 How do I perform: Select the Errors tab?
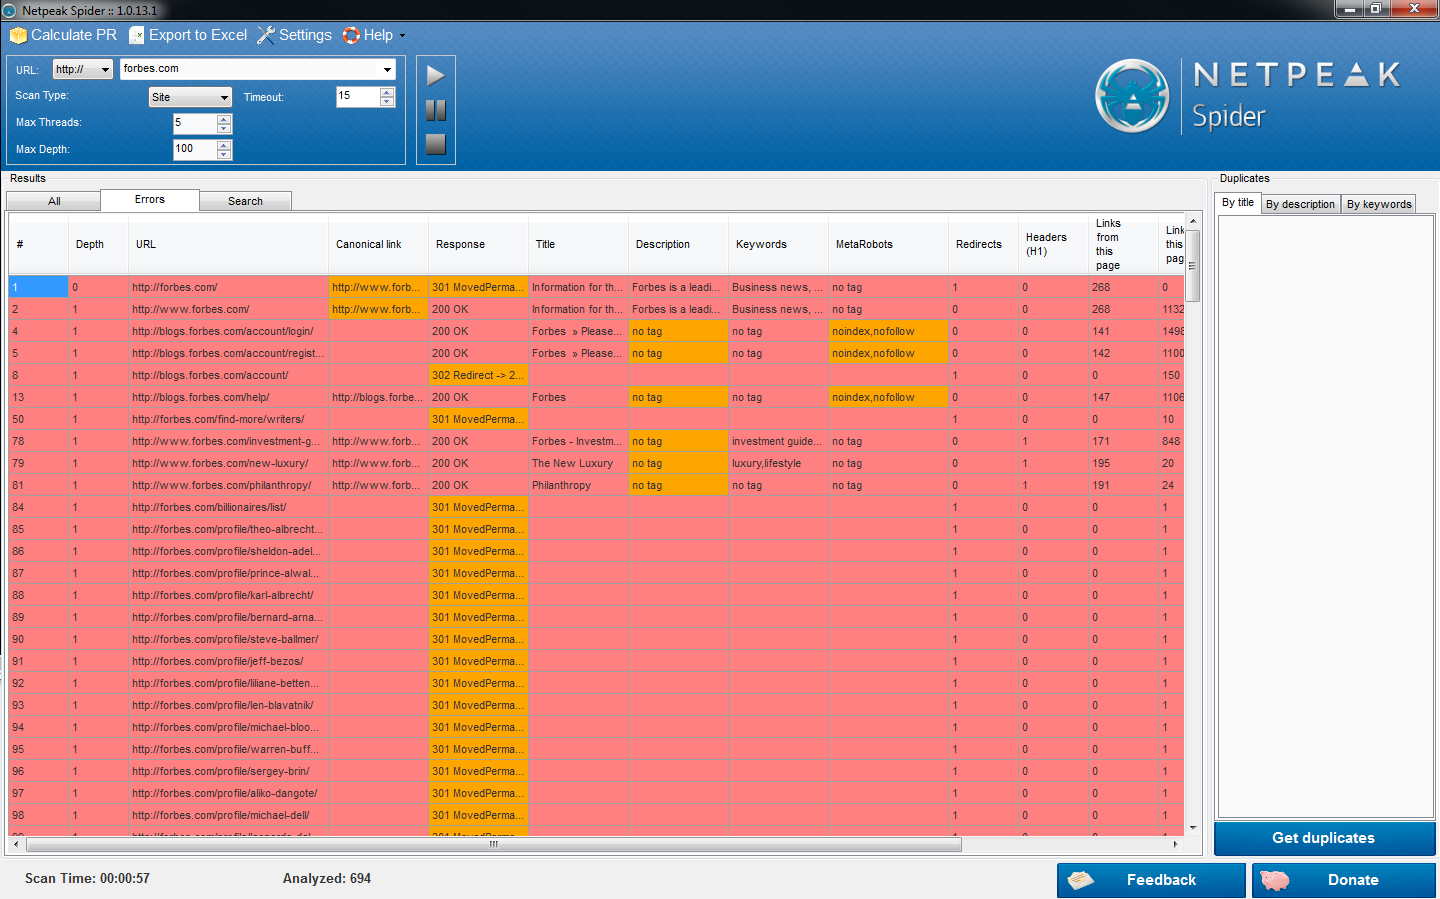(150, 200)
